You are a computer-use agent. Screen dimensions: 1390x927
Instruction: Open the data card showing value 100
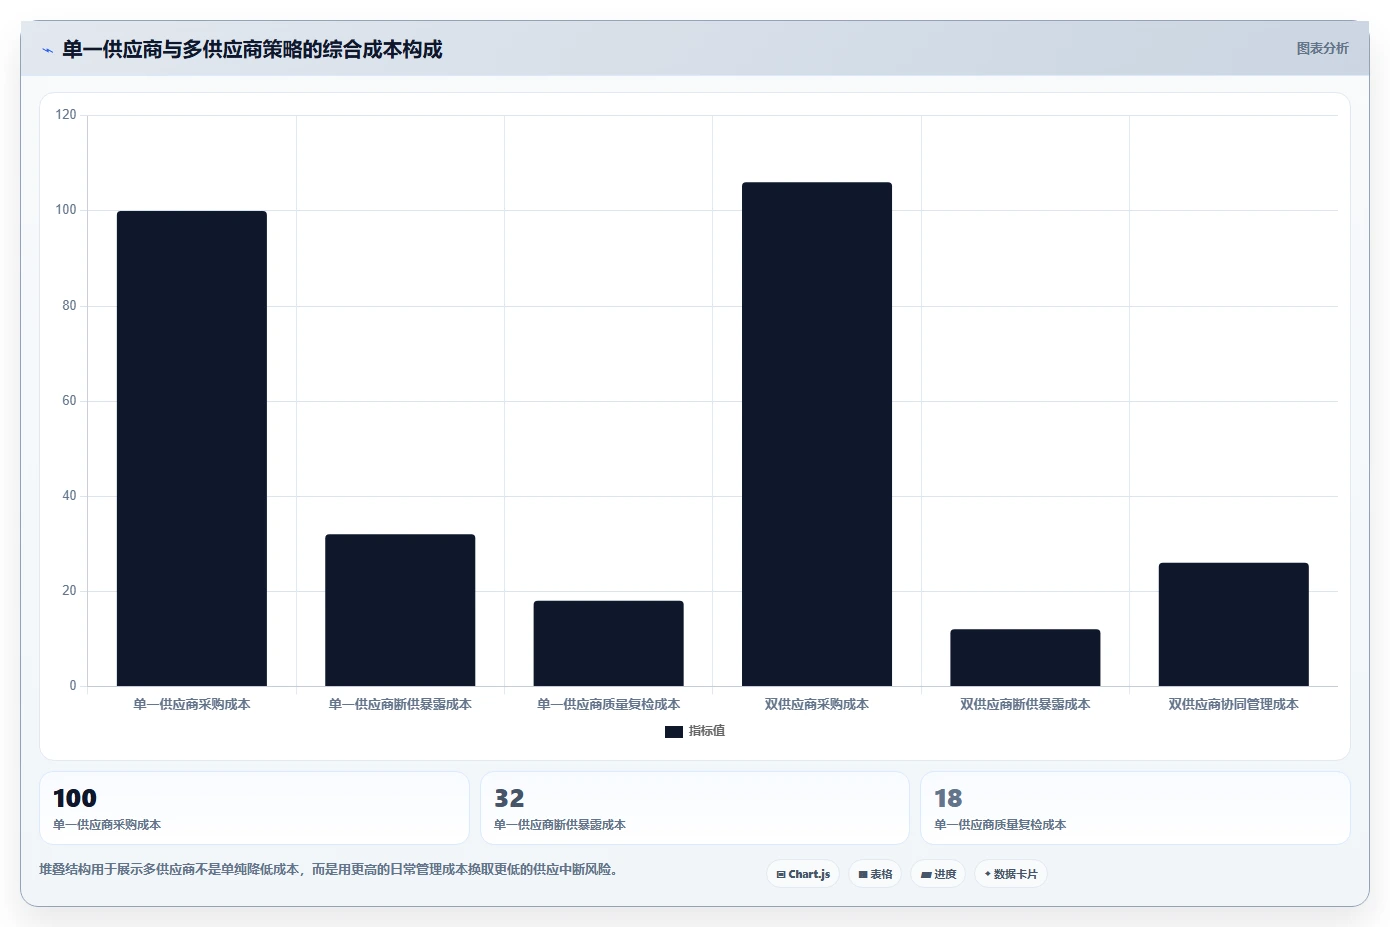pyautogui.click(x=254, y=808)
